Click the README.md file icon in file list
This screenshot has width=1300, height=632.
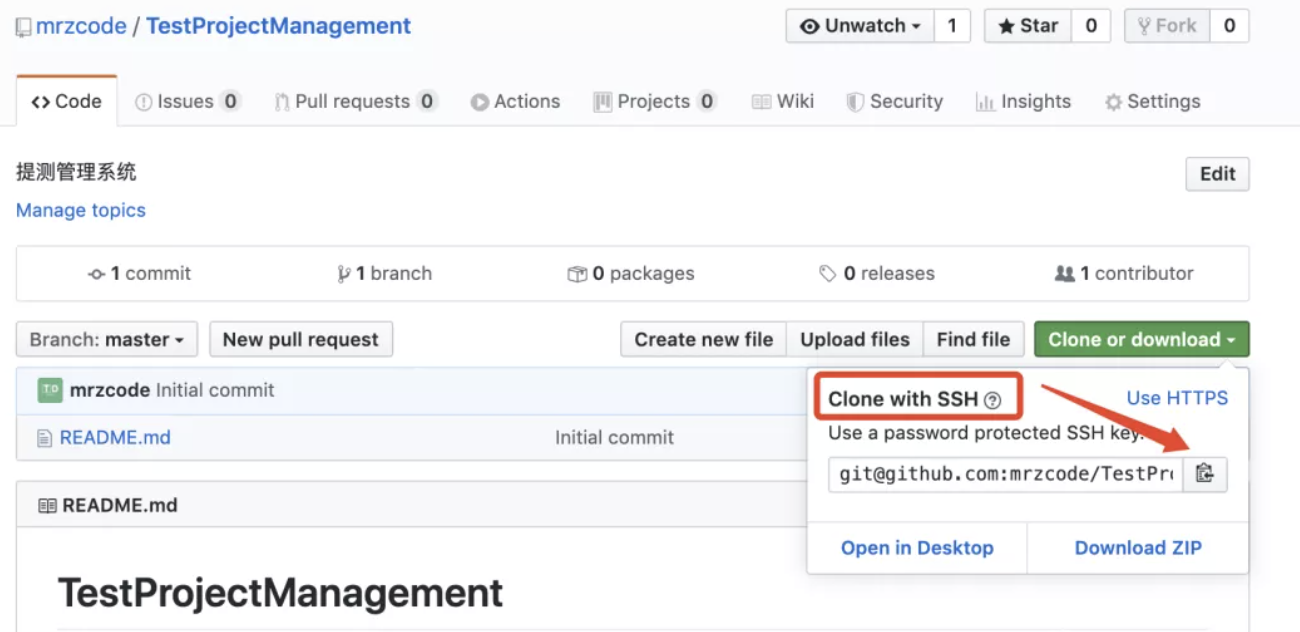43,438
